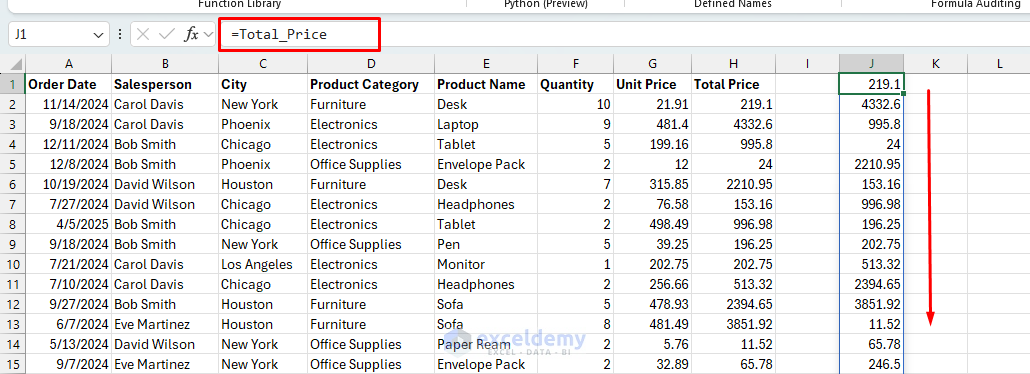Select row 15 header

click(12, 364)
